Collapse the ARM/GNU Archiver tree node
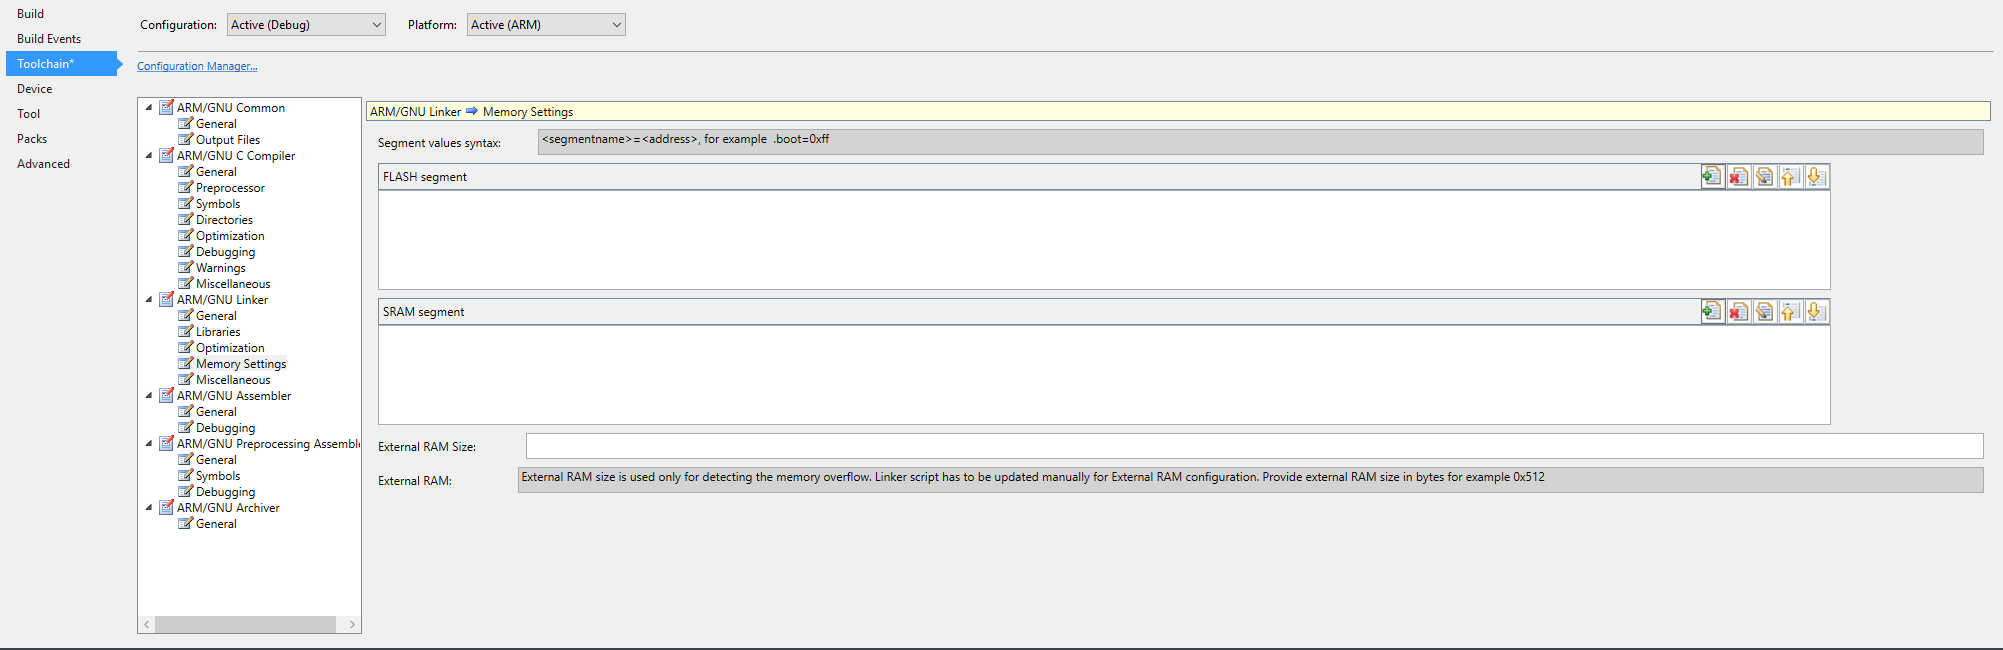2003x650 pixels. [149, 508]
